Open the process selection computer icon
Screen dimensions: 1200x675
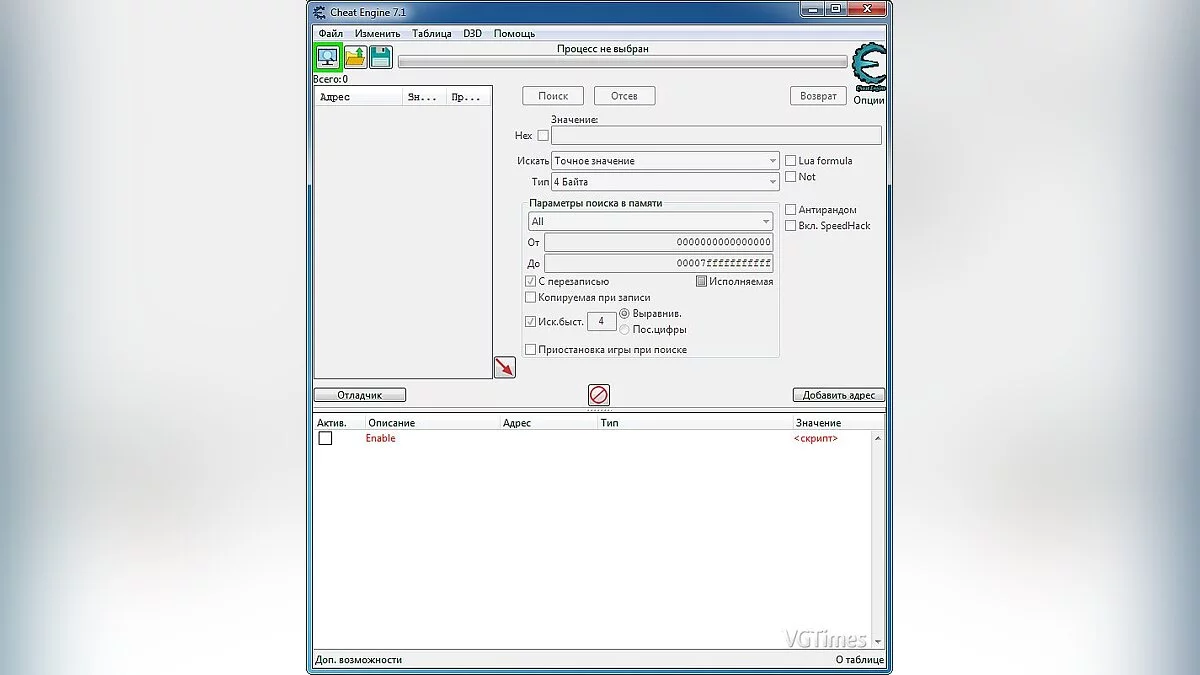pyautogui.click(x=328, y=57)
